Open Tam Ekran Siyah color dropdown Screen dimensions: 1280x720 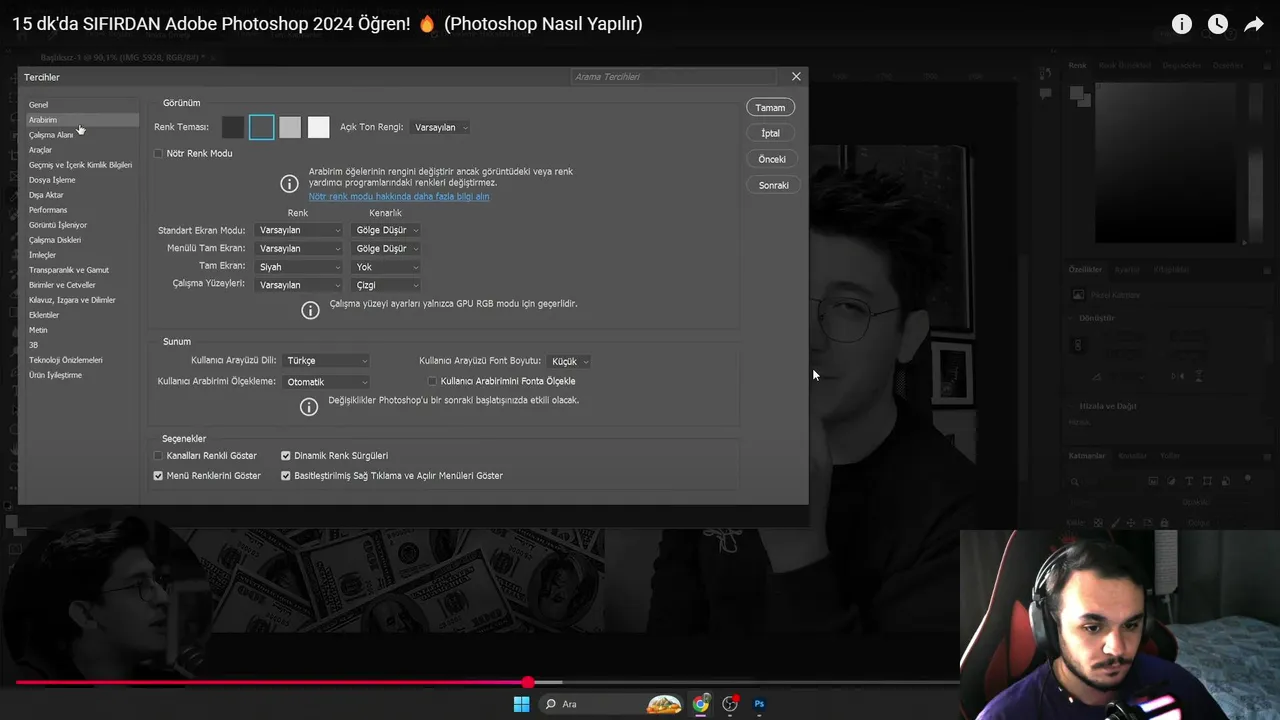point(299,267)
